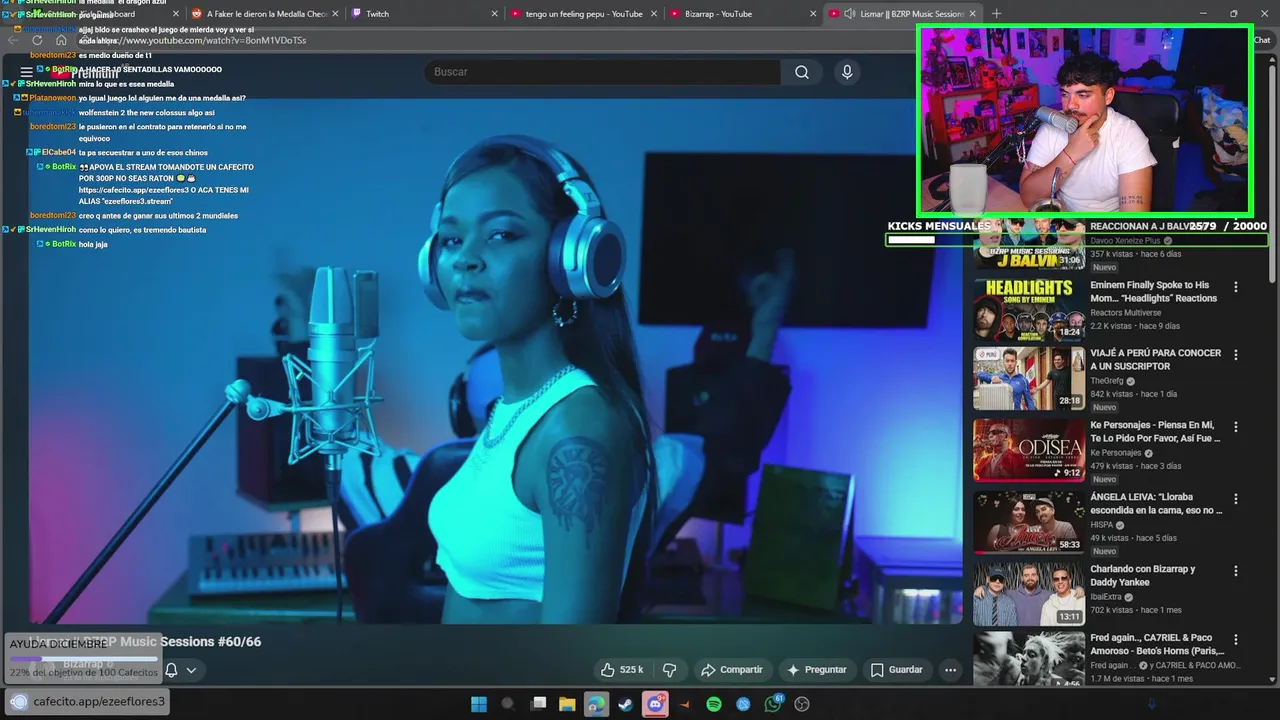Screen dimensions: 1280x720
Task: Reload the page with the browser refresh button
Action: point(37,40)
